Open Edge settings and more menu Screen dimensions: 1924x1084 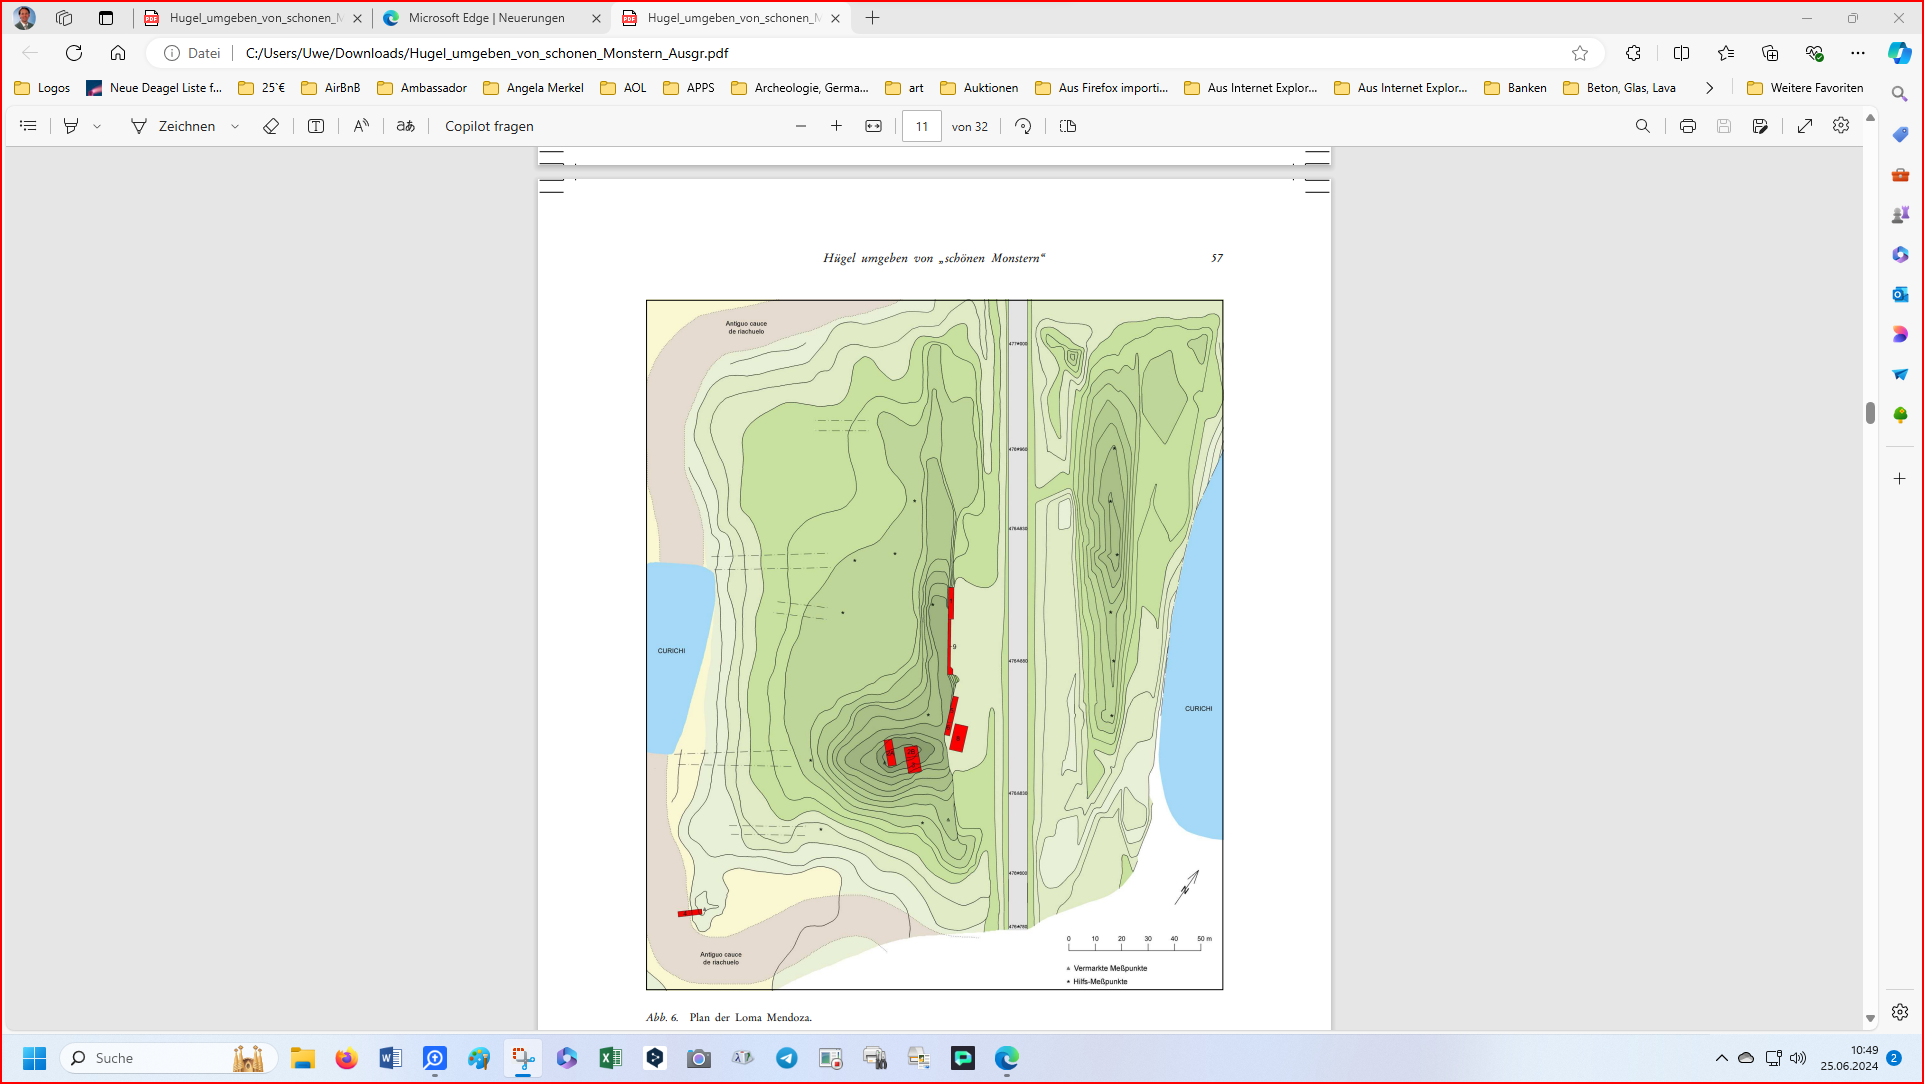click(x=1858, y=53)
